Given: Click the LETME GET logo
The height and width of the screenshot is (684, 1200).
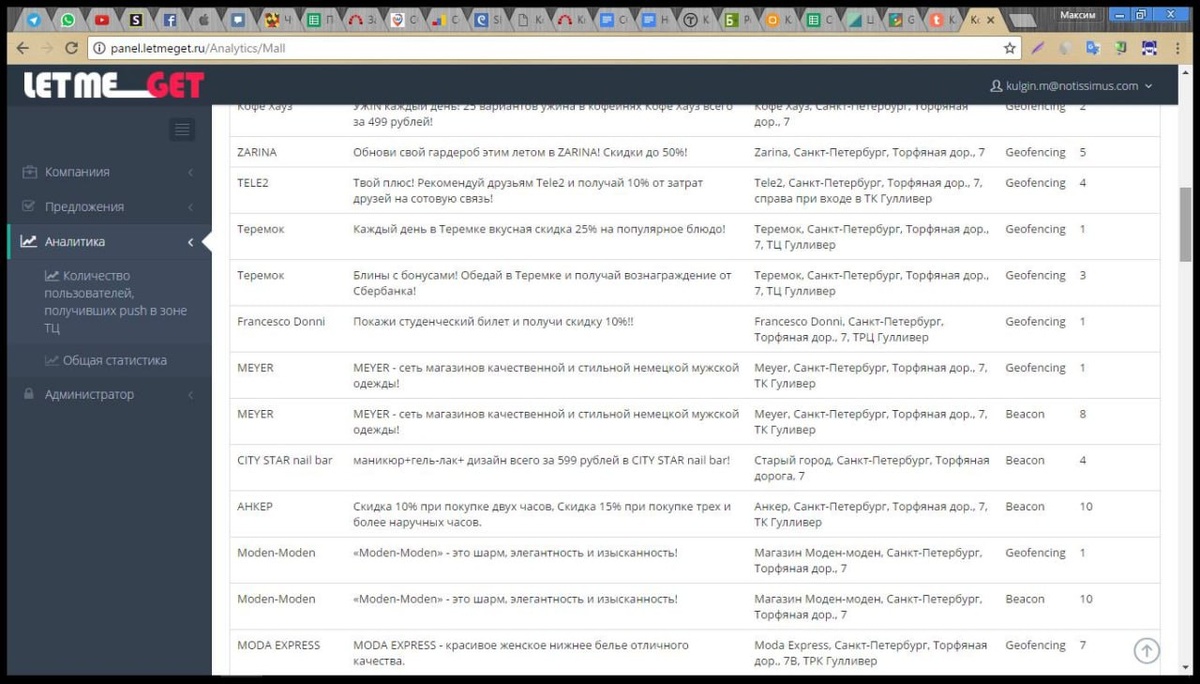Looking at the screenshot, I should (x=114, y=86).
